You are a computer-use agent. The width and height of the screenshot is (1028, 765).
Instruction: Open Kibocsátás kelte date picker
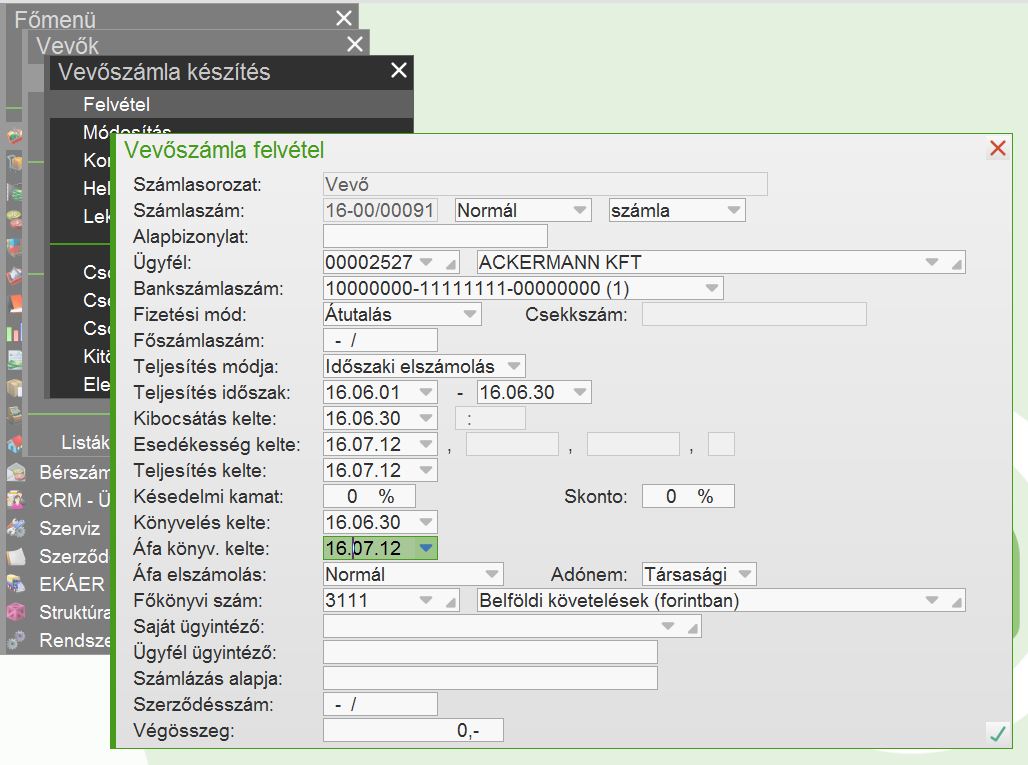[x=426, y=418]
